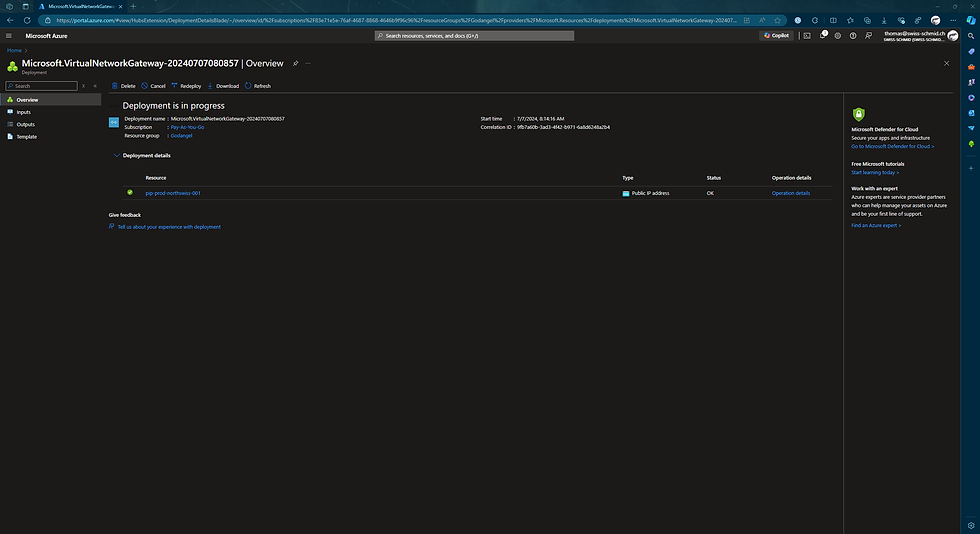Viewport: 980px width, 534px height.
Task: Open the notifications bell in Azure header
Action: pos(822,36)
